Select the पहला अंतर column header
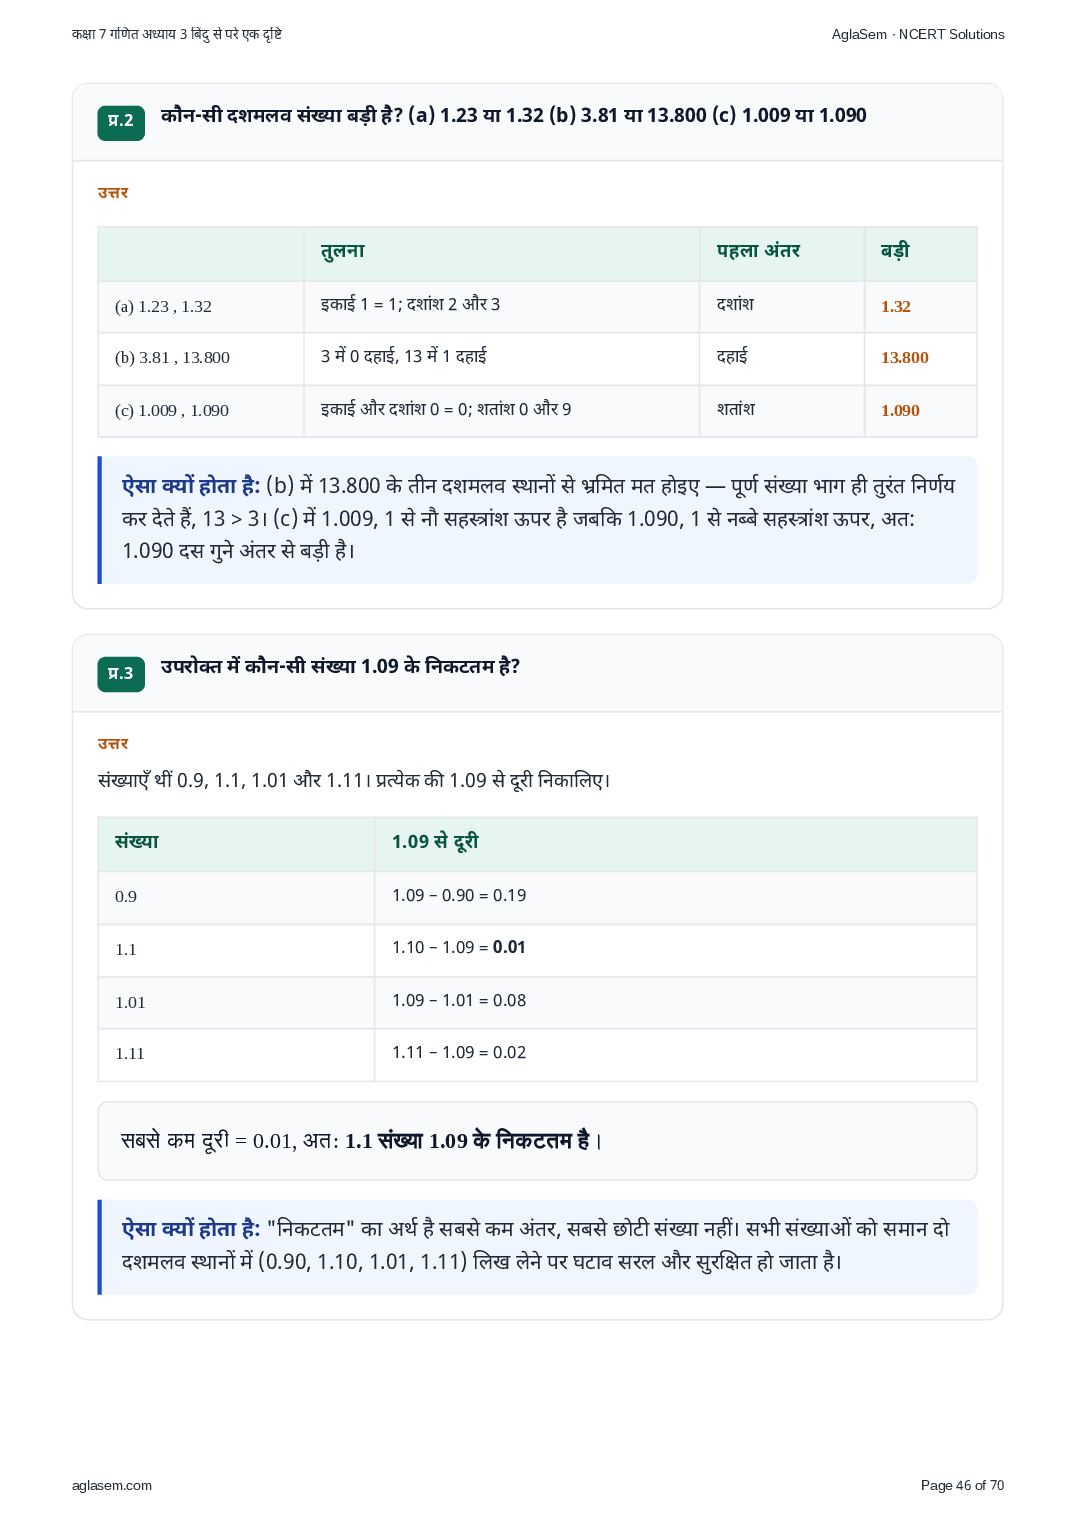The image size is (1076, 1522). point(781,253)
